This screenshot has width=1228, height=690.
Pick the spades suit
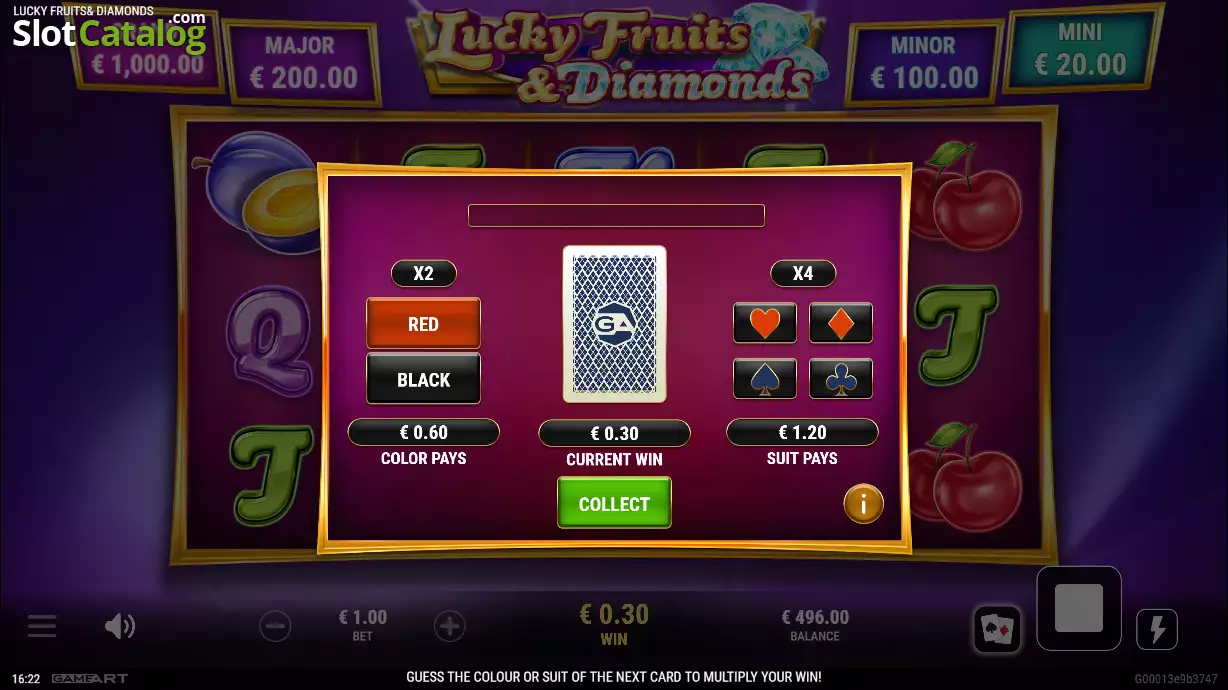pos(765,378)
